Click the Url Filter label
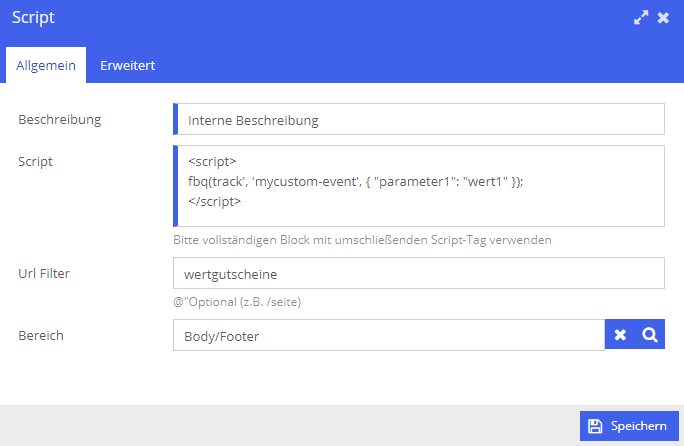 pyautogui.click(x=44, y=273)
